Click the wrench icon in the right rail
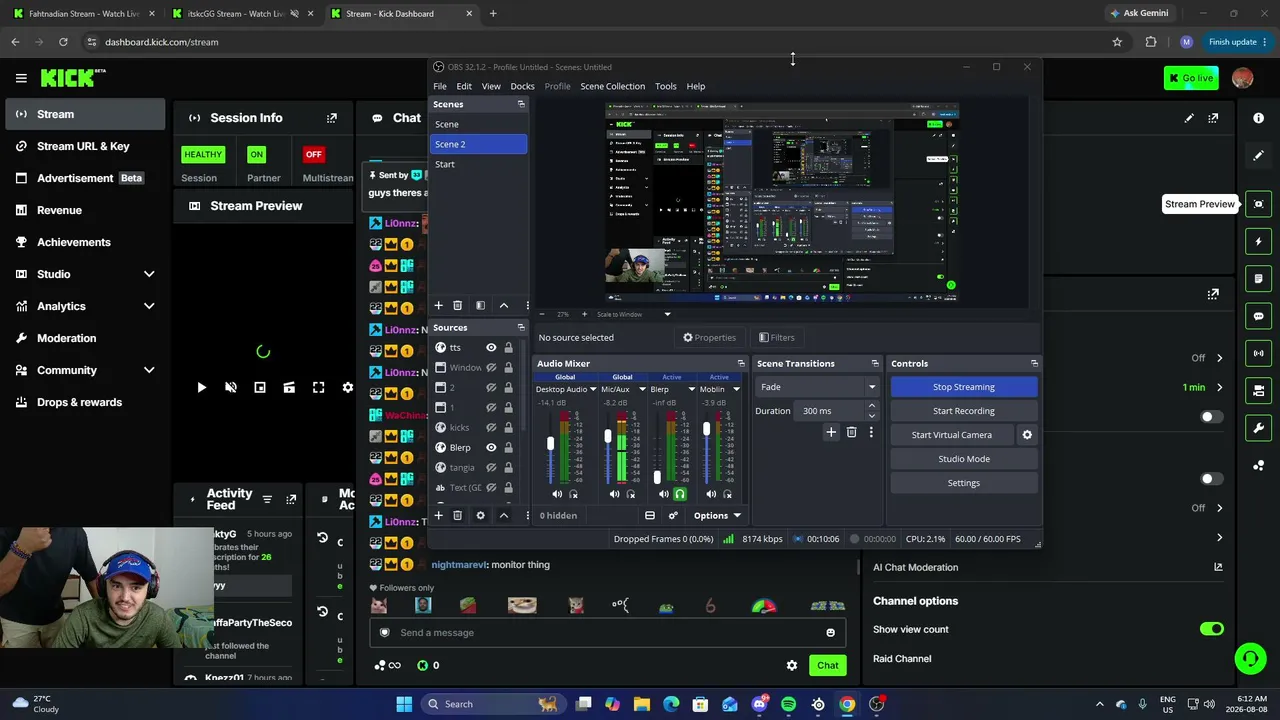The image size is (1280, 720). 1259,428
